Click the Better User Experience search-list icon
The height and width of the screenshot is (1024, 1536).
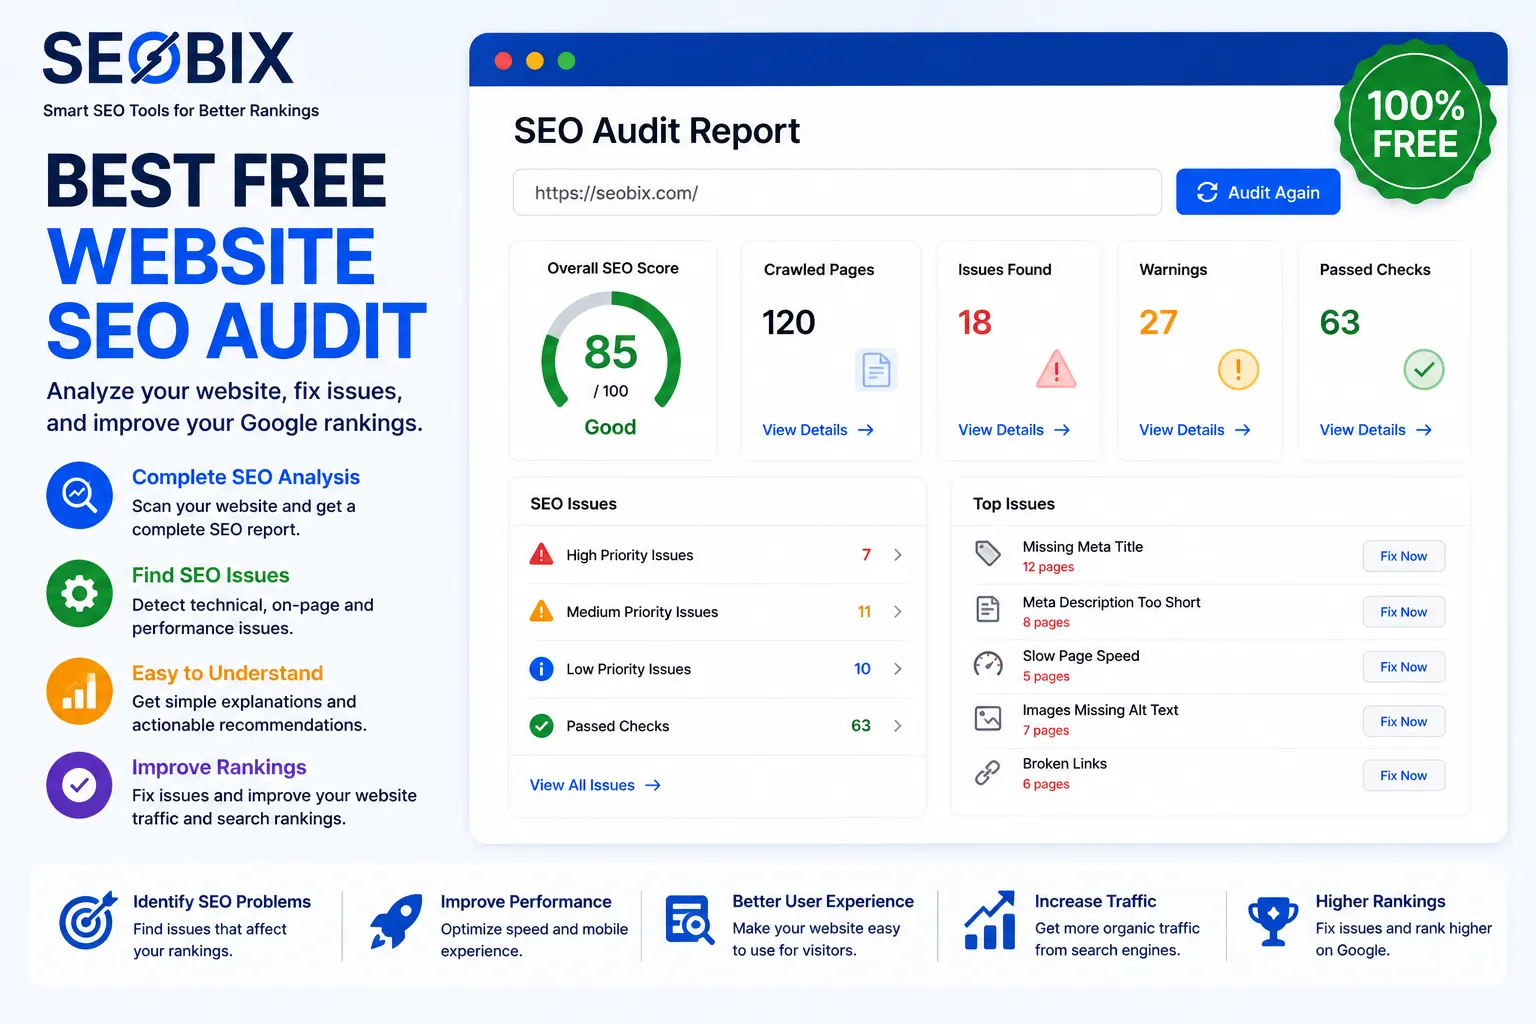689,920
